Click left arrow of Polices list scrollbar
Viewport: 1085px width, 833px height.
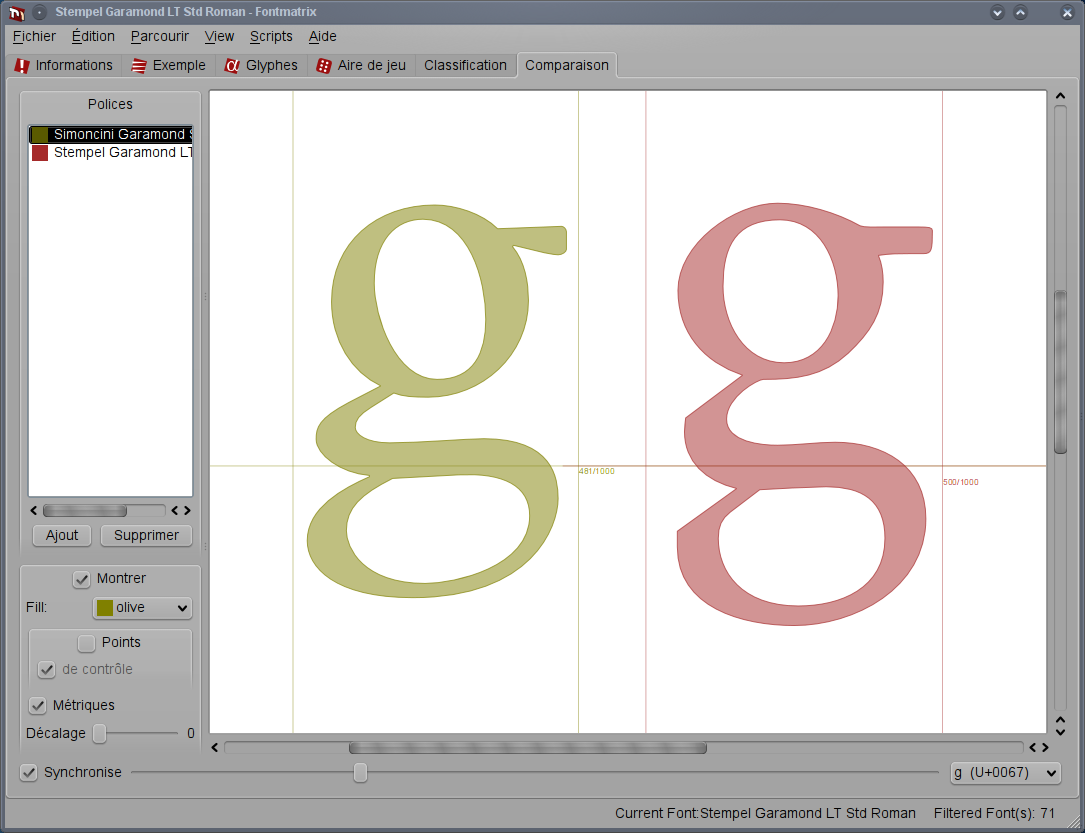pos(34,511)
